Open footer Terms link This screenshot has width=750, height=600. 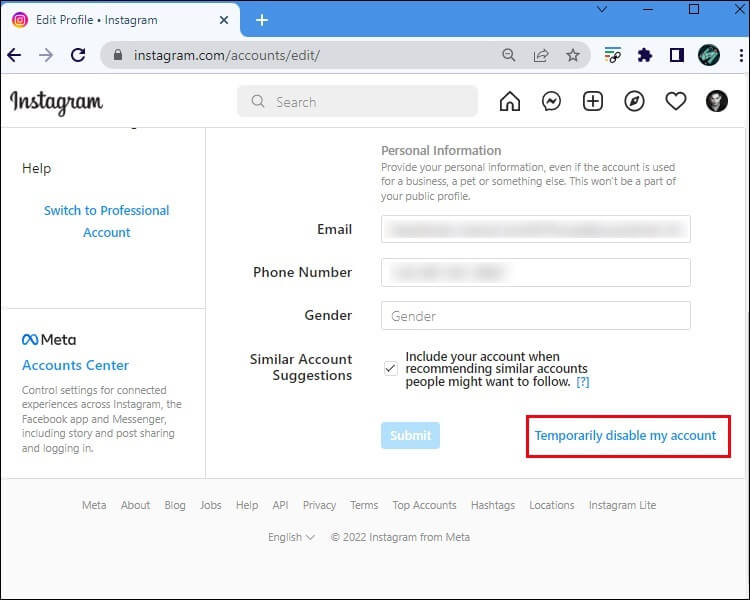click(x=364, y=505)
